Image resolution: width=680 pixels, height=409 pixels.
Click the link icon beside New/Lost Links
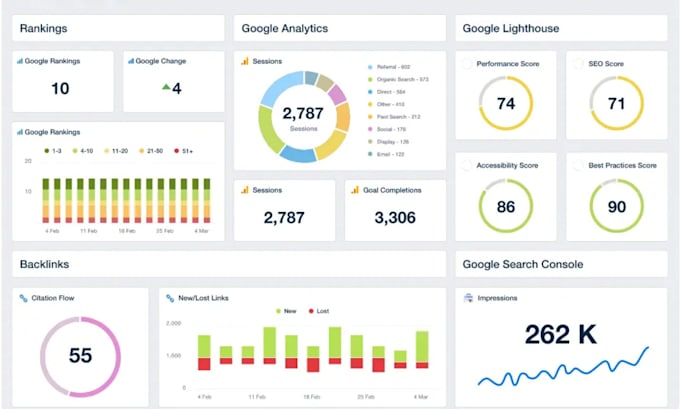click(170, 298)
